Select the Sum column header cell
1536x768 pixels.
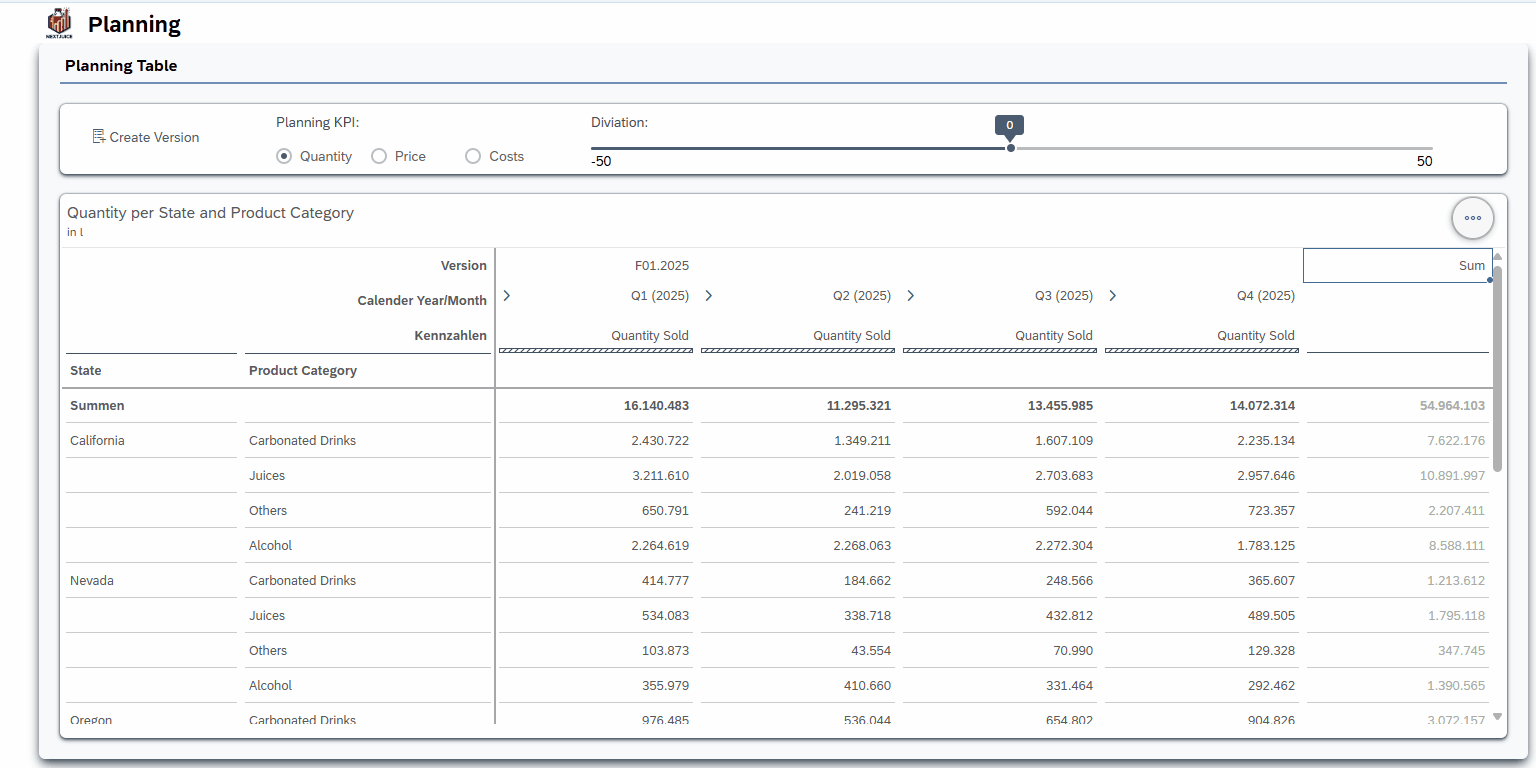click(1398, 266)
